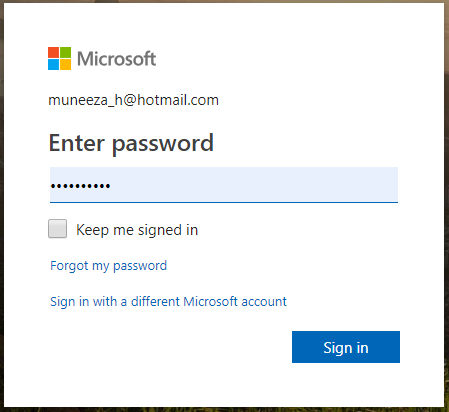The image size is (449, 412).
Task: Click the Sign in text on the blue button
Action: click(346, 348)
